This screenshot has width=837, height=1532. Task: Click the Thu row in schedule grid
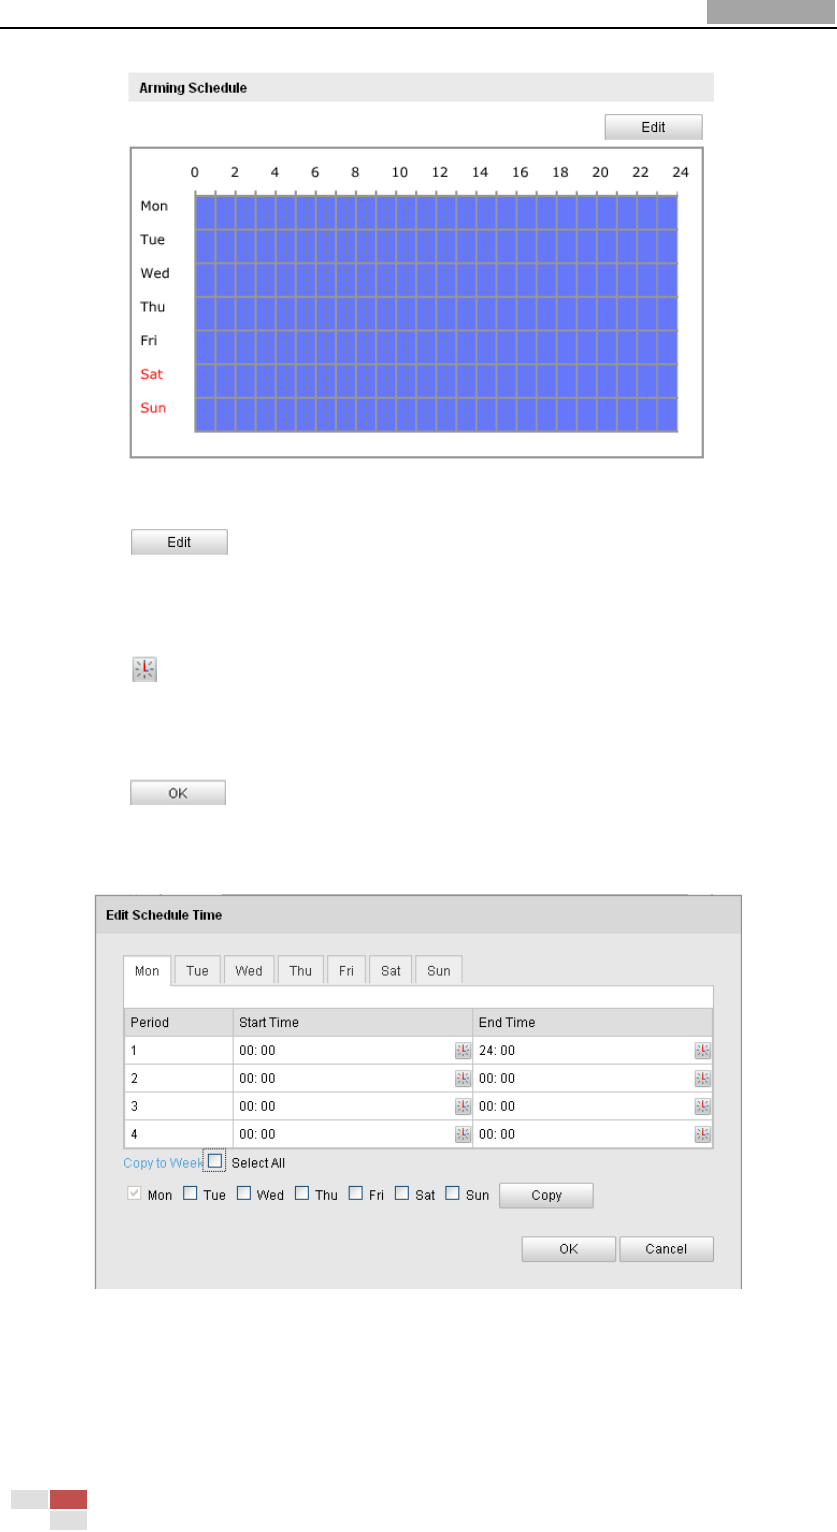[x=436, y=314]
